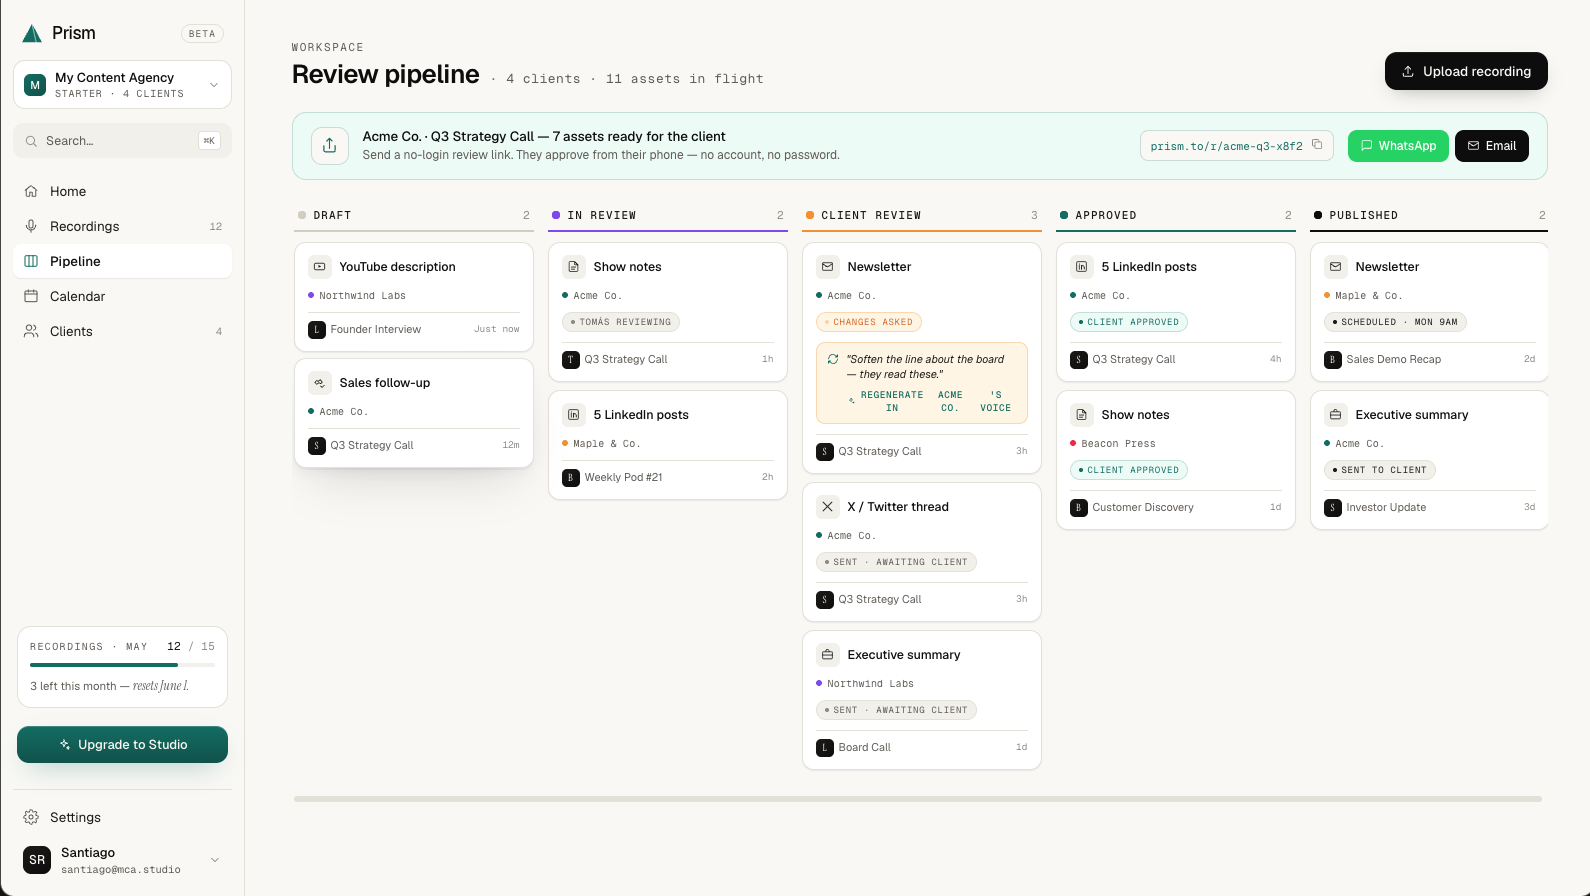Click the Changes Asked status pill
The width and height of the screenshot is (1590, 896).
[x=869, y=322]
